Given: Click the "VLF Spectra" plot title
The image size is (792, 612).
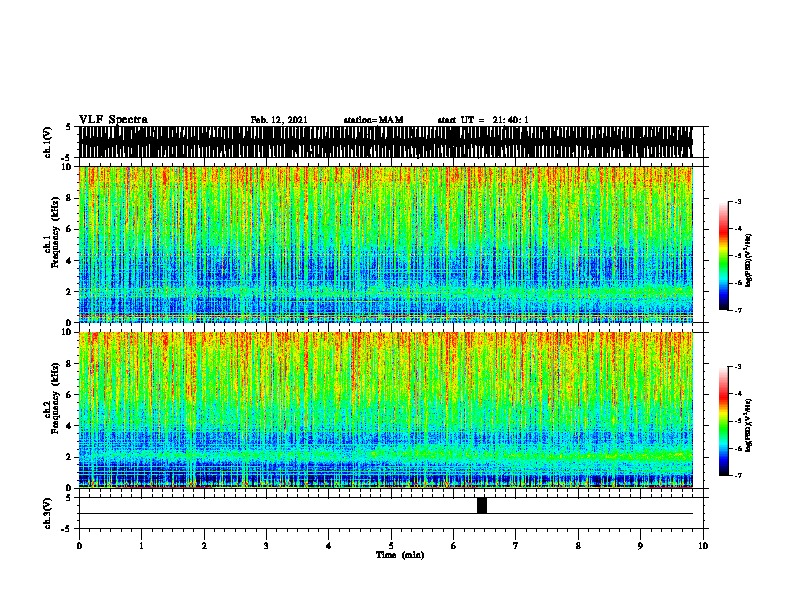Looking at the screenshot, I should click(113, 120).
